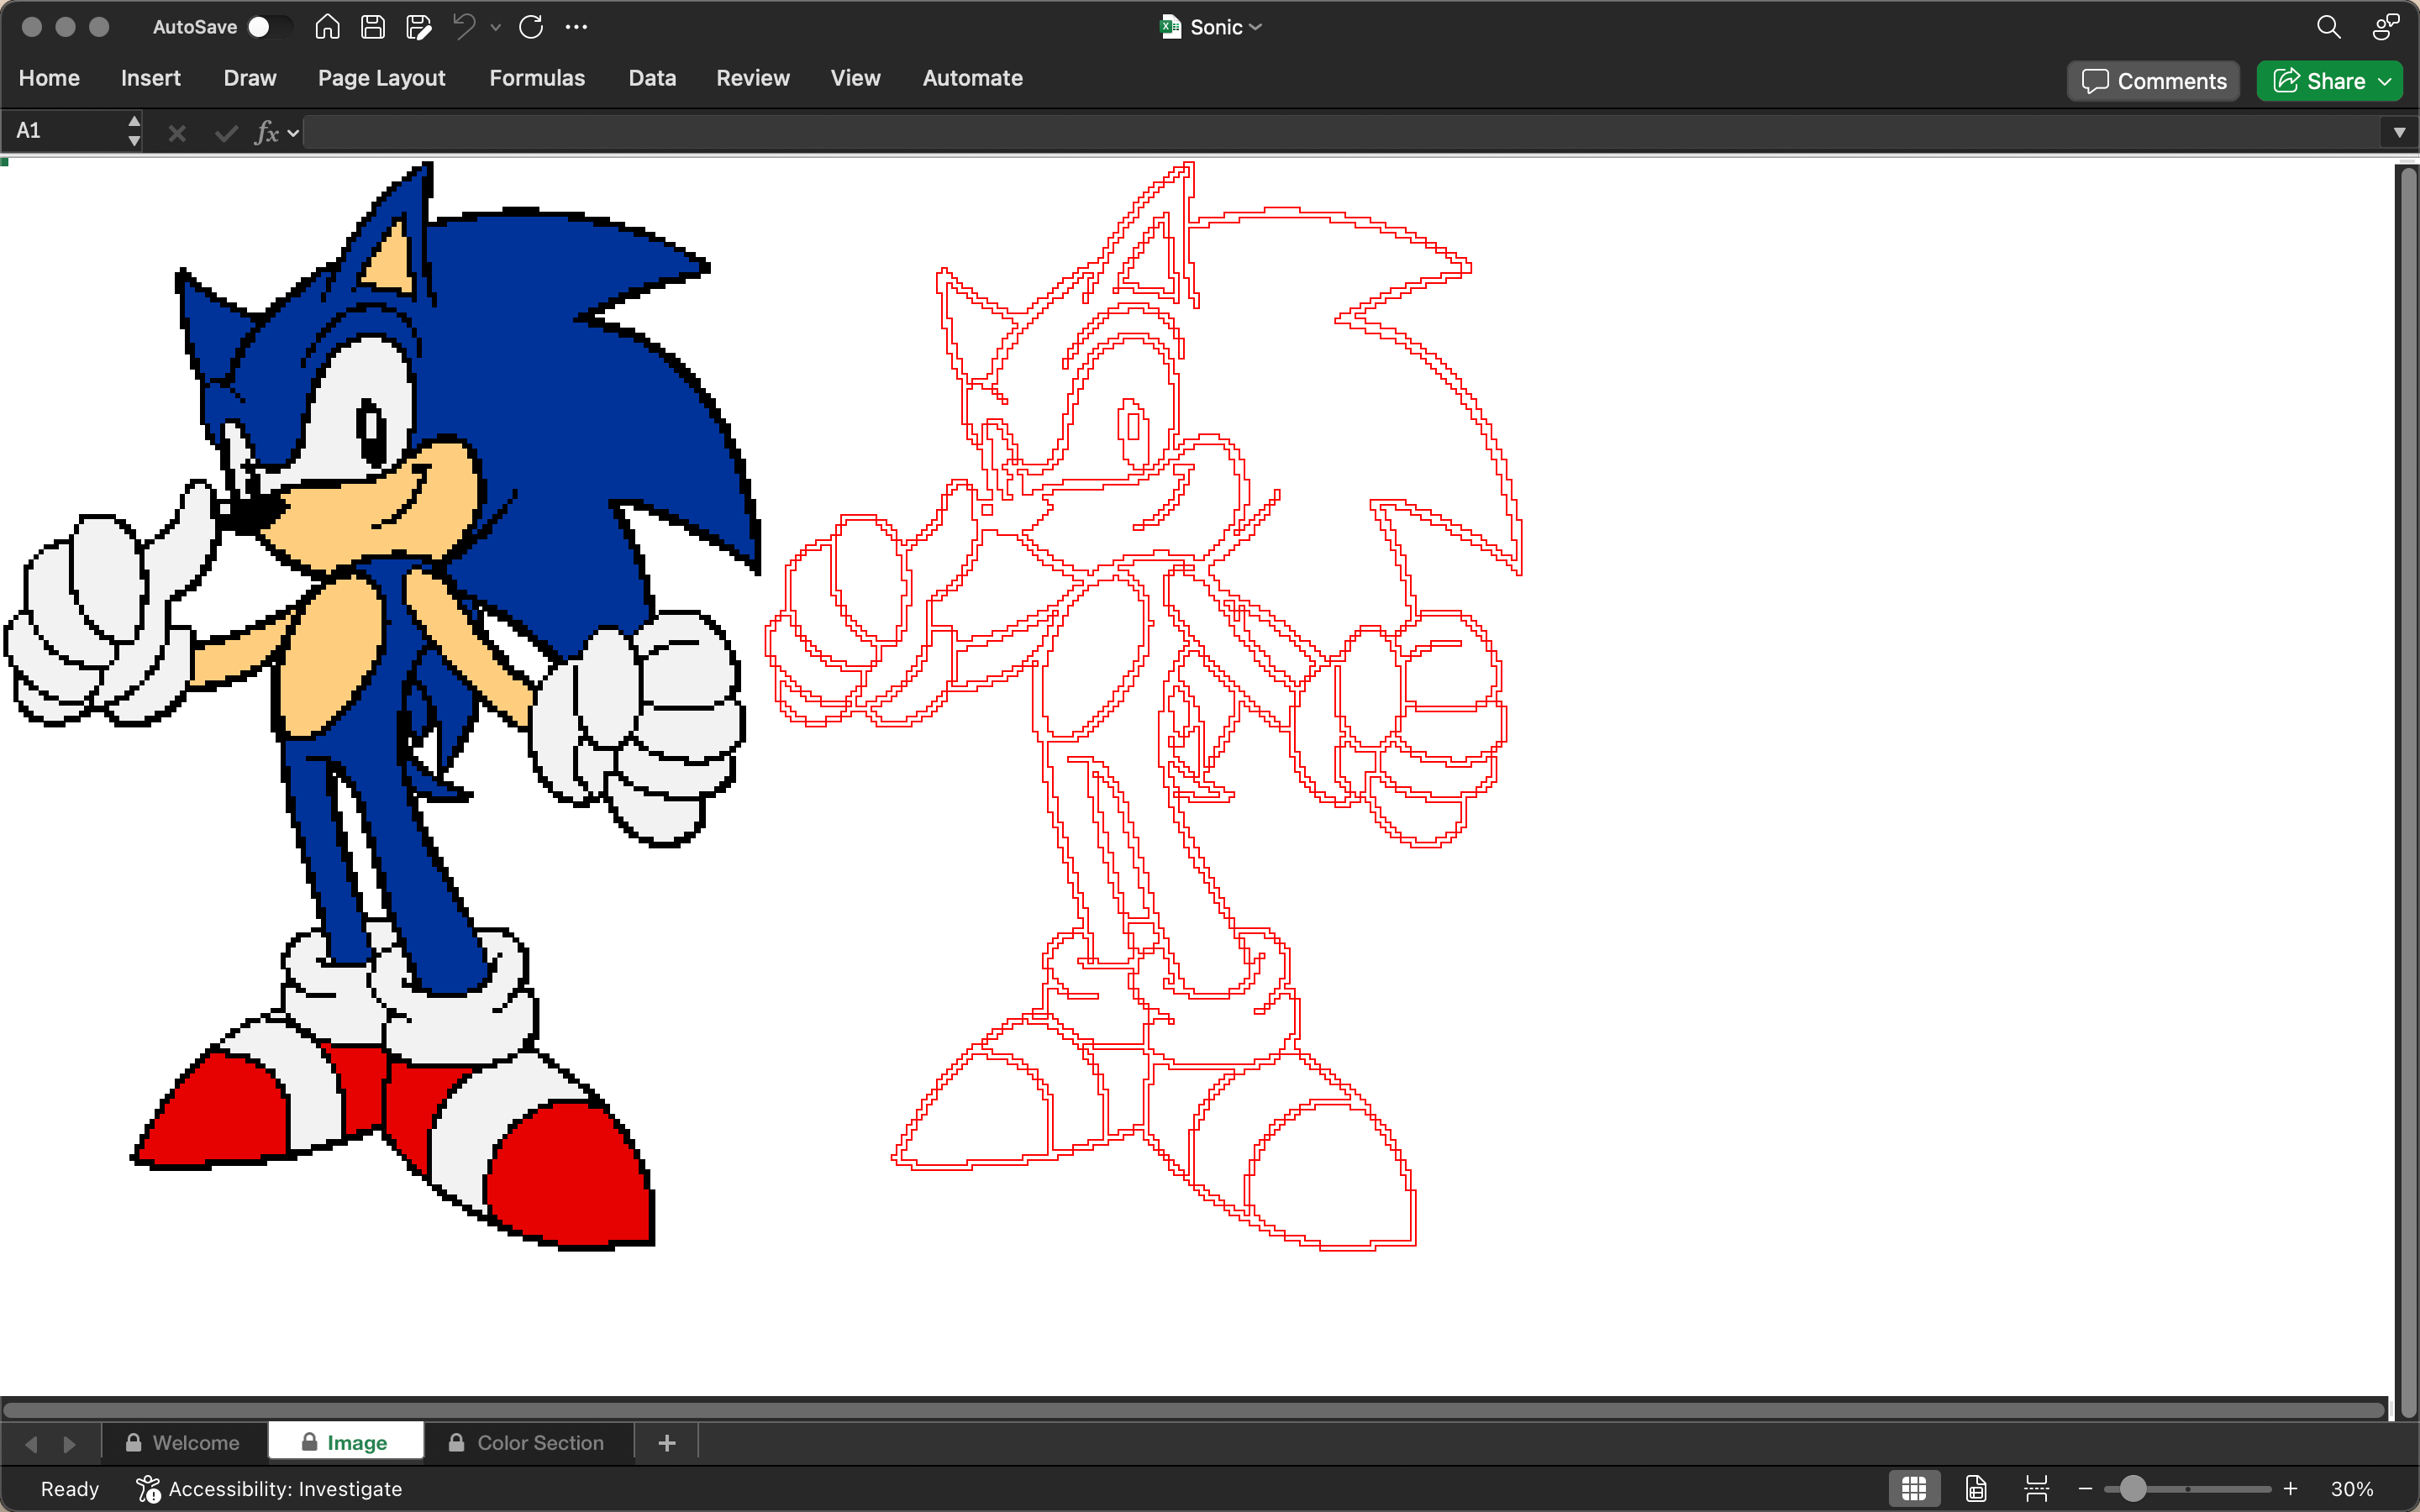Open the Formulas ribbon tab
2420x1512 pixels.
pyautogui.click(x=537, y=78)
